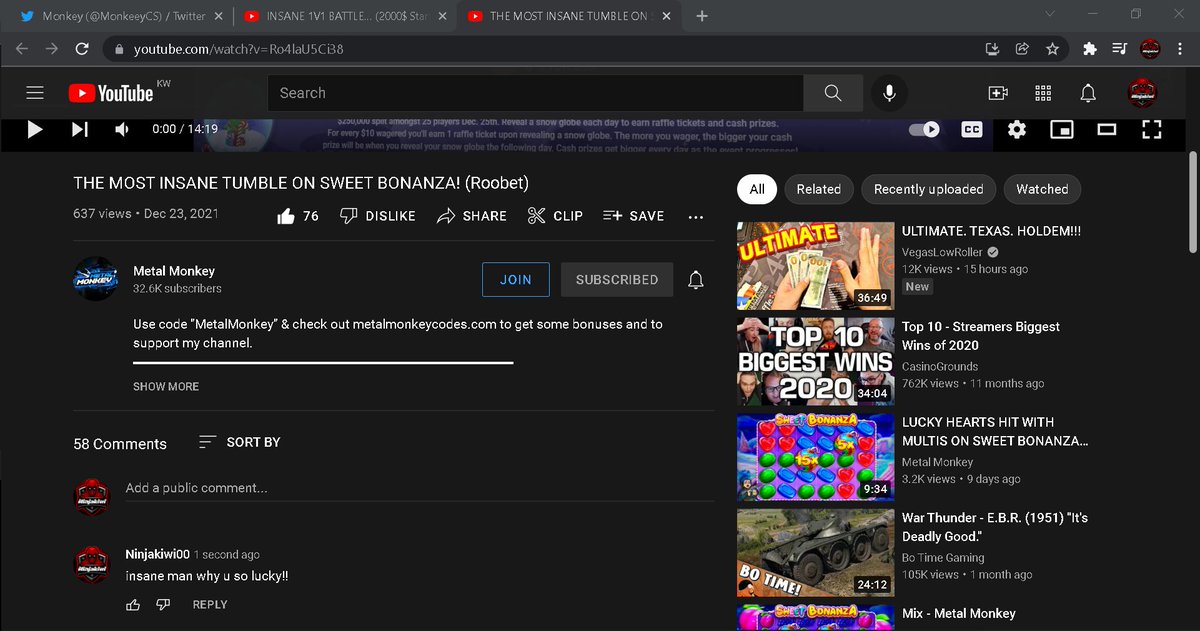Toggle closed captions (CC)
Screen dimensions: 1200x631
click(971, 129)
